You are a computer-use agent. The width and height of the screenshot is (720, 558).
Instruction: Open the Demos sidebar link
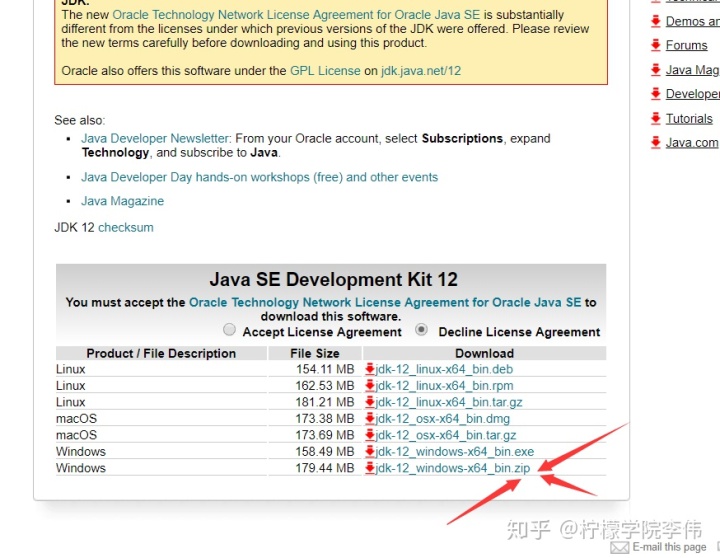tap(692, 21)
